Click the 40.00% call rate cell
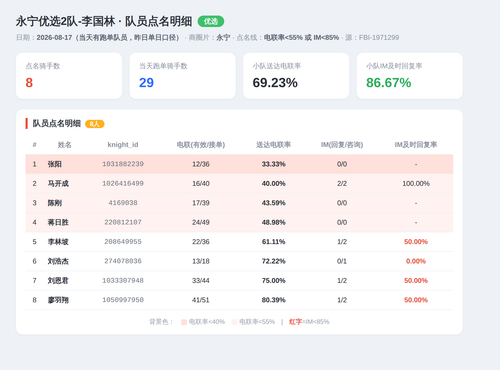 click(x=273, y=183)
